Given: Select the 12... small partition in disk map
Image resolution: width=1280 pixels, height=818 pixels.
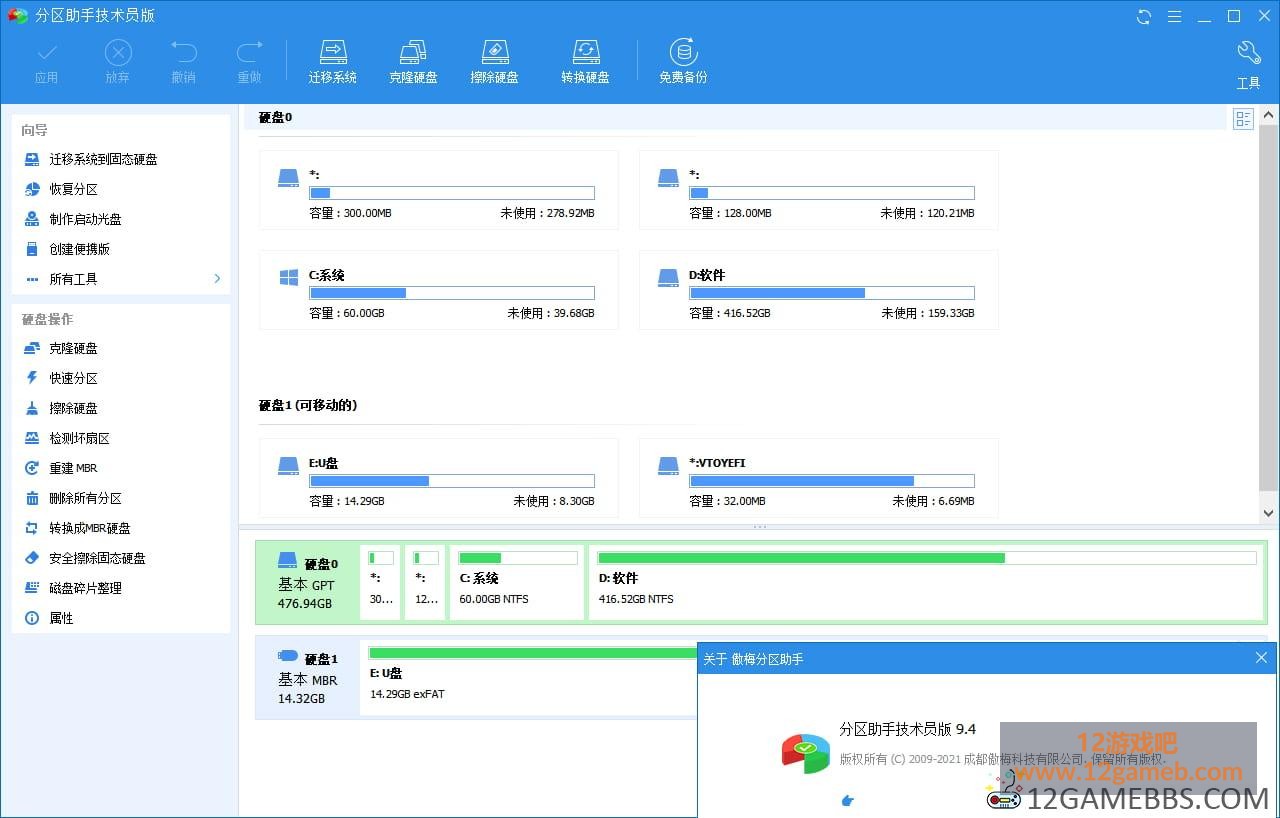Looking at the screenshot, I should (426, 584).
